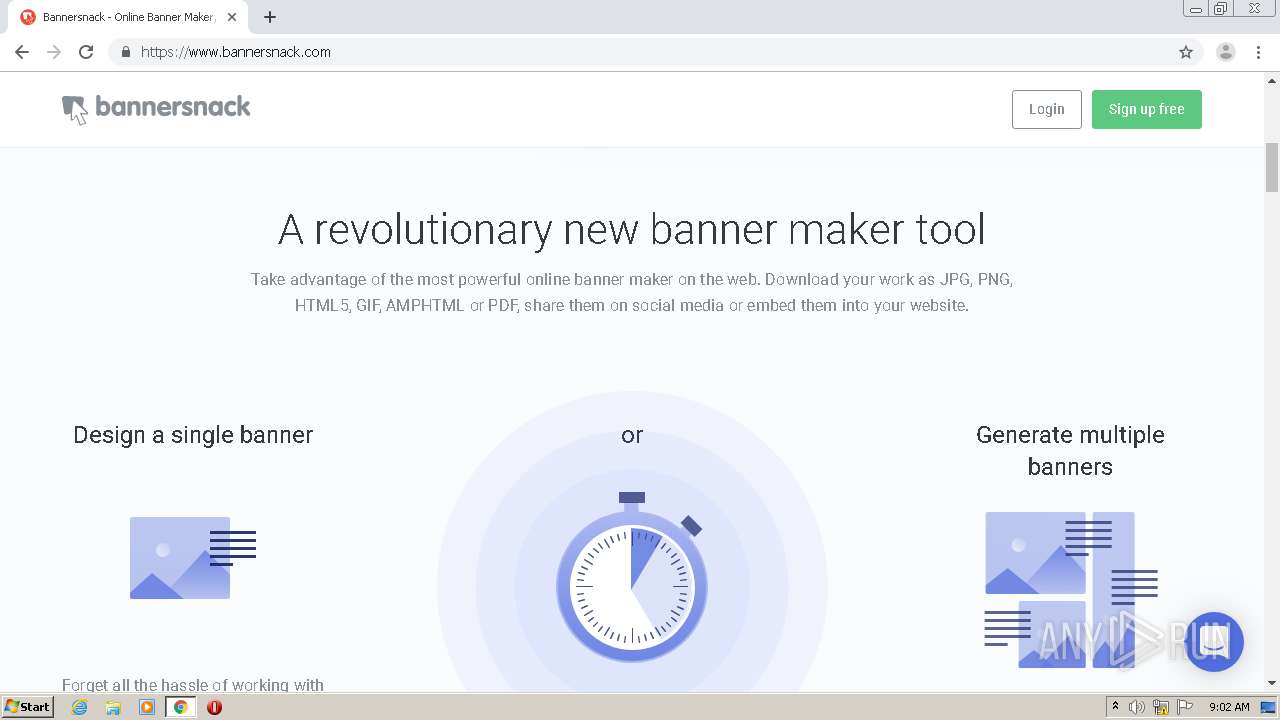Select the 'Design a single banner' heading
The image size is (1280, 720).
[x=193, y=435]
